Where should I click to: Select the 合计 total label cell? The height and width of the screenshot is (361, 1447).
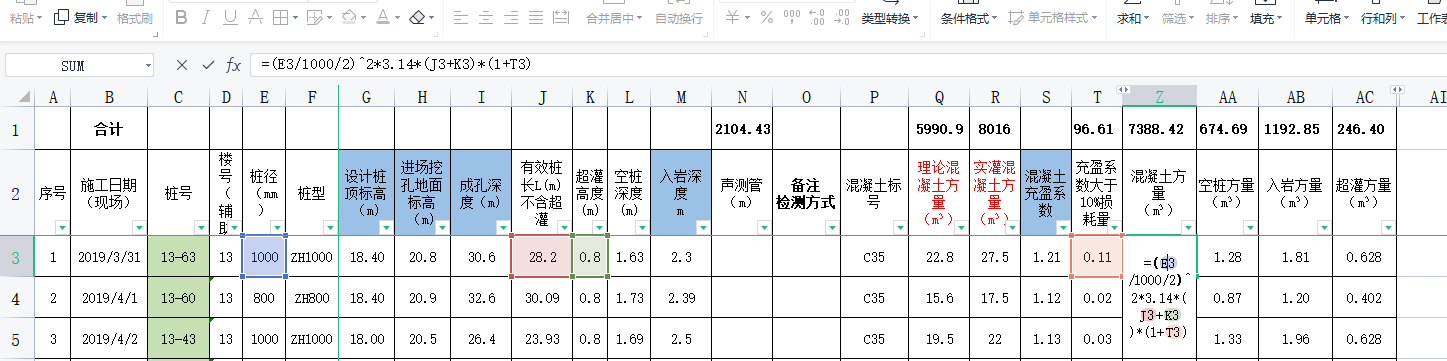pos(109,129)
